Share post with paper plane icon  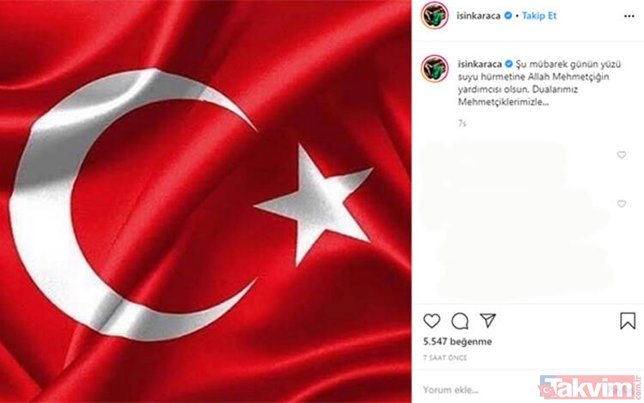coord(488,320)
